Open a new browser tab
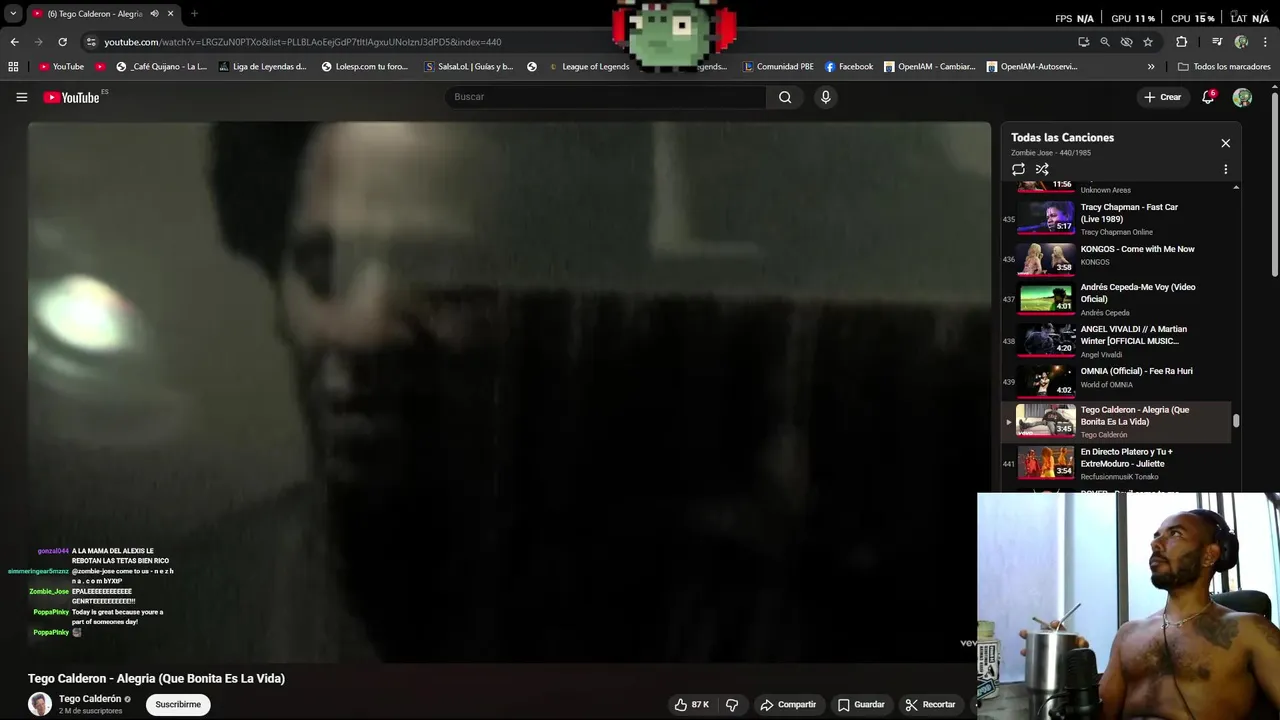The height and width of the screenshot is (720, 1280). tap(194, 14)
